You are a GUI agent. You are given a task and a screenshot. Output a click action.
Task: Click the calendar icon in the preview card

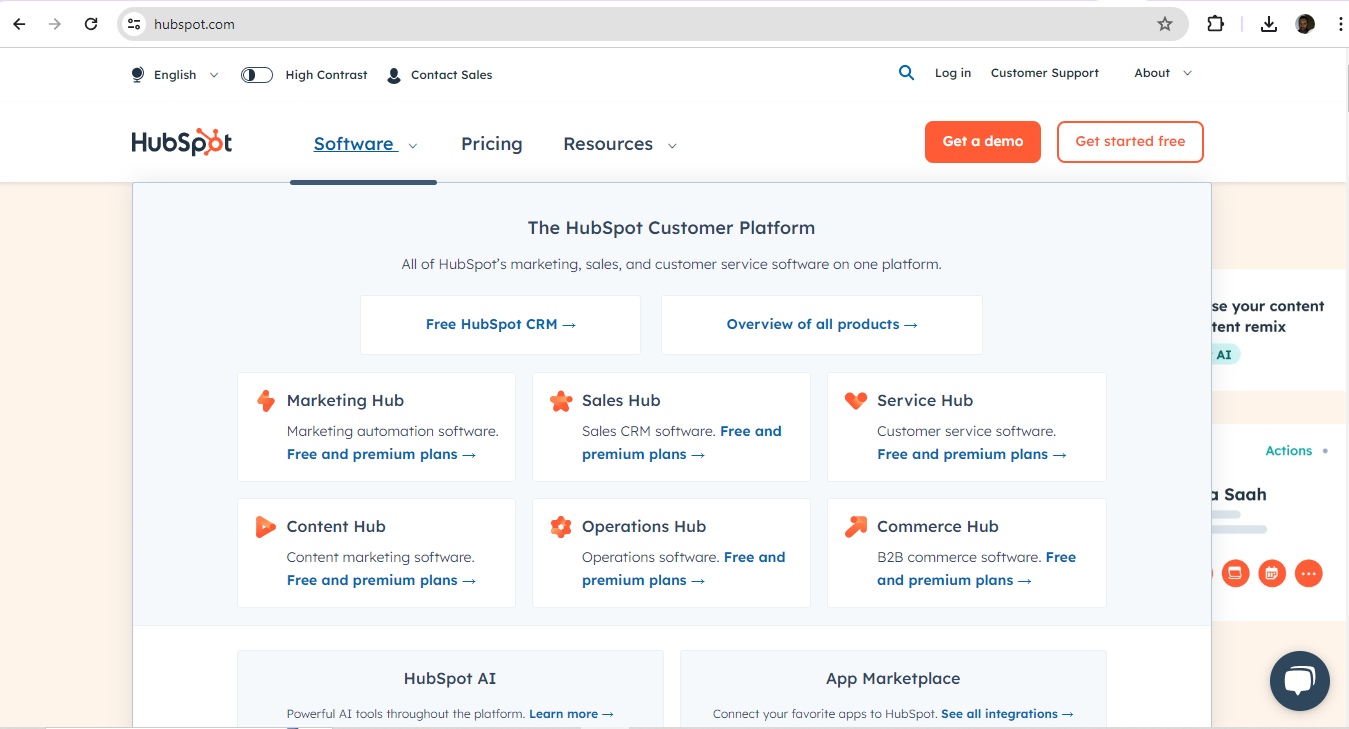coord(1272,573)
